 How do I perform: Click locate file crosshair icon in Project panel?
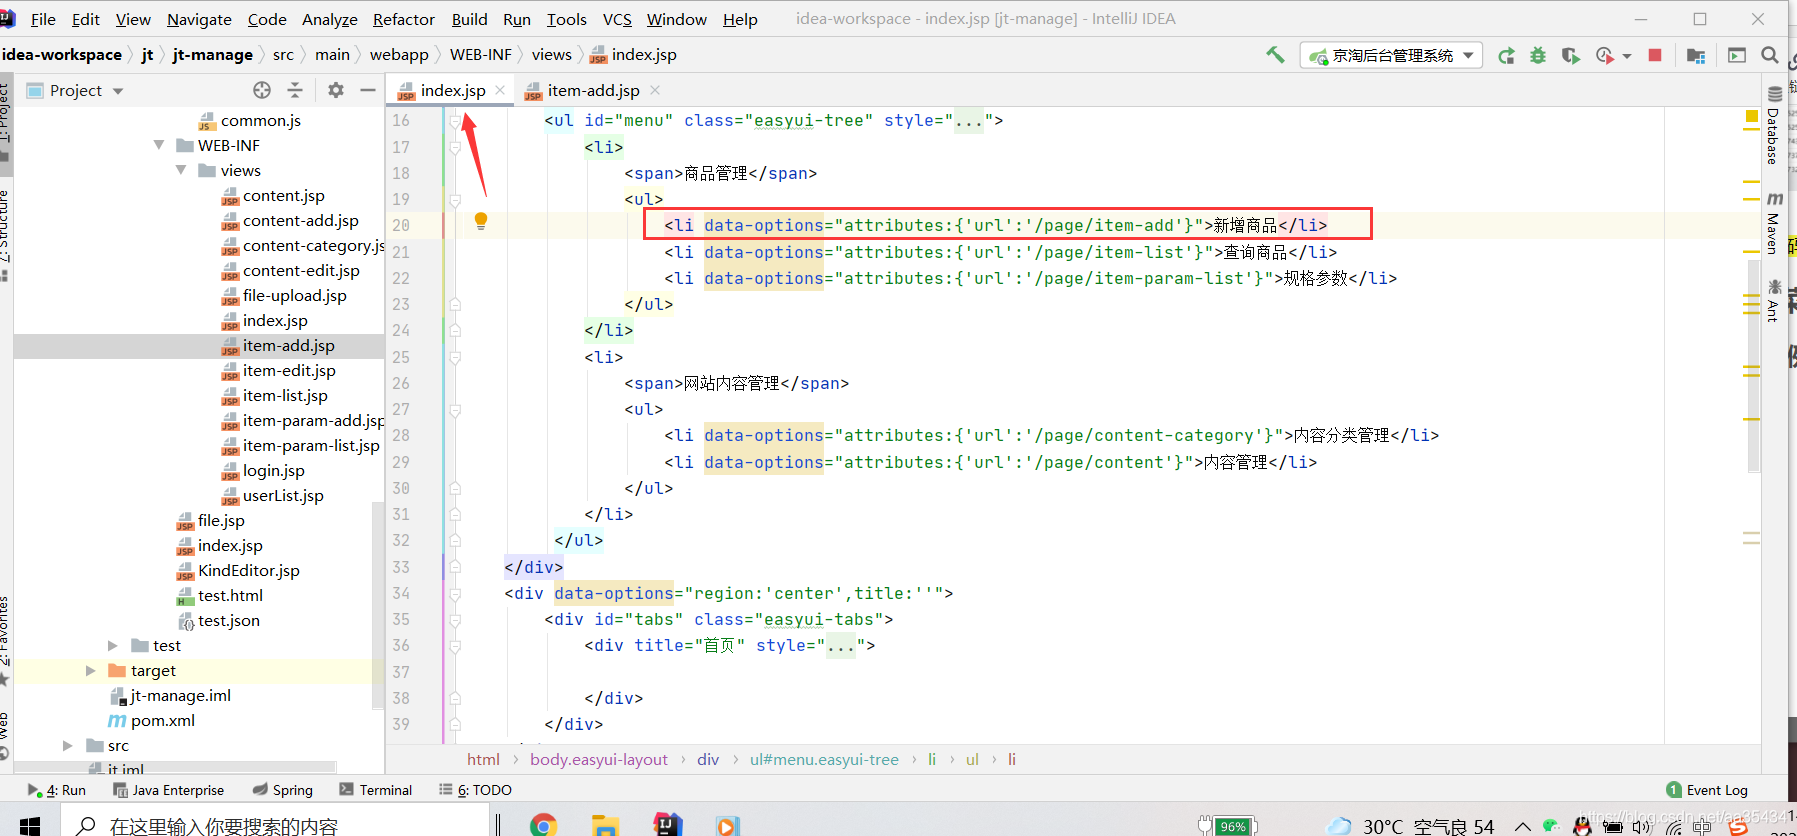(262, 90)
